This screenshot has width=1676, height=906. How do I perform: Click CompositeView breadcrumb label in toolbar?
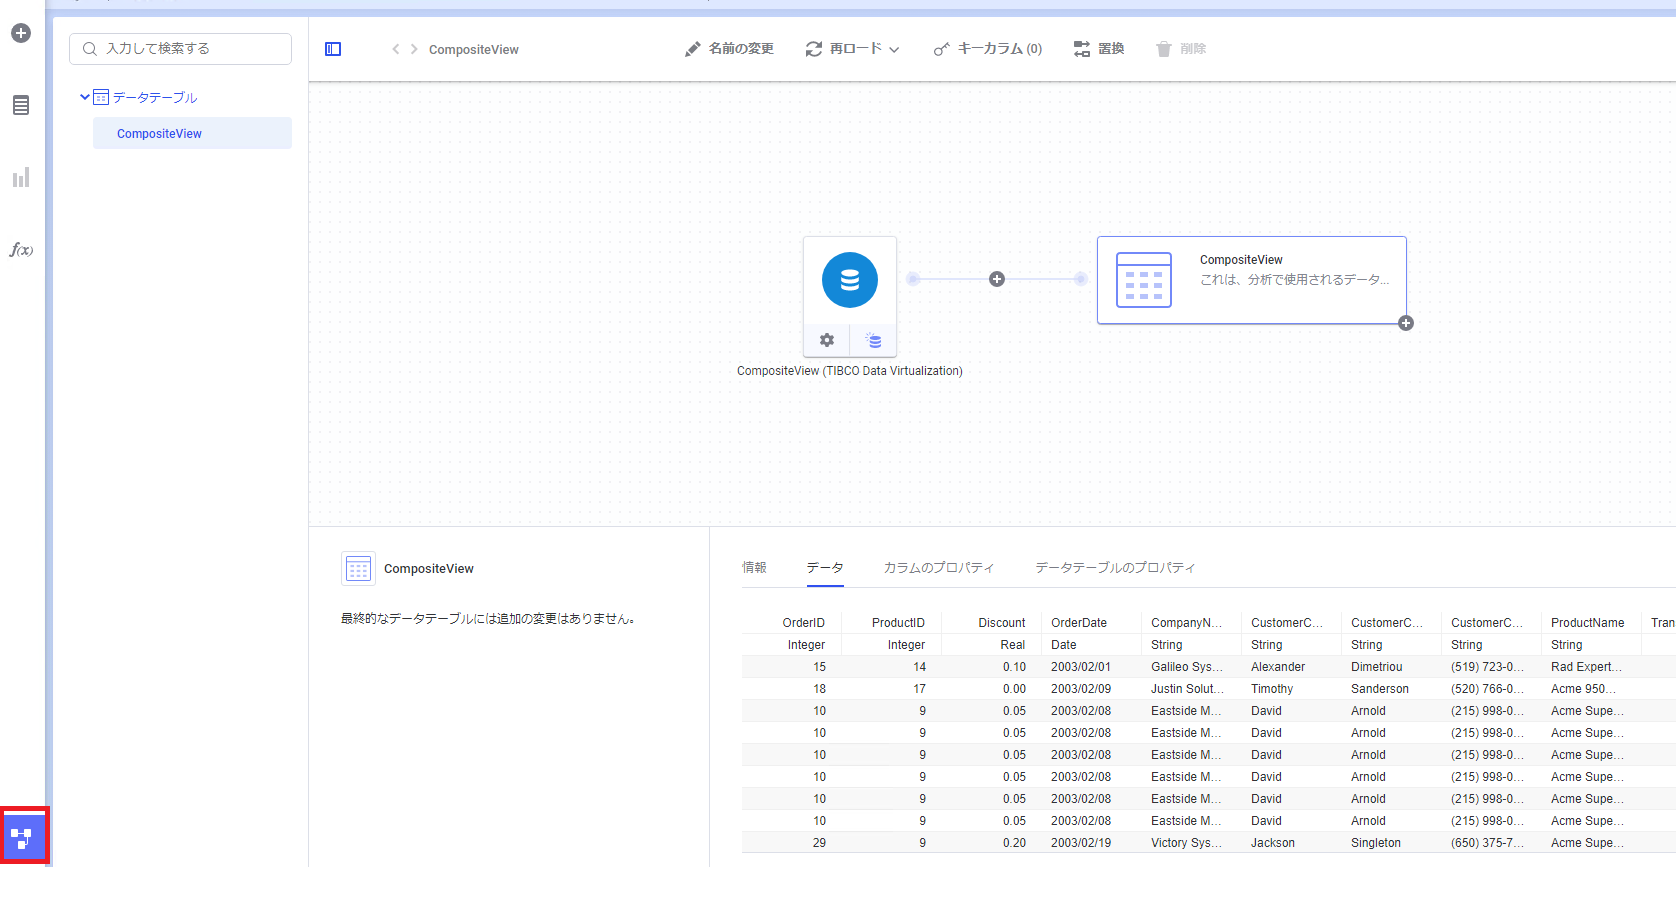click(x=474, y=49)
